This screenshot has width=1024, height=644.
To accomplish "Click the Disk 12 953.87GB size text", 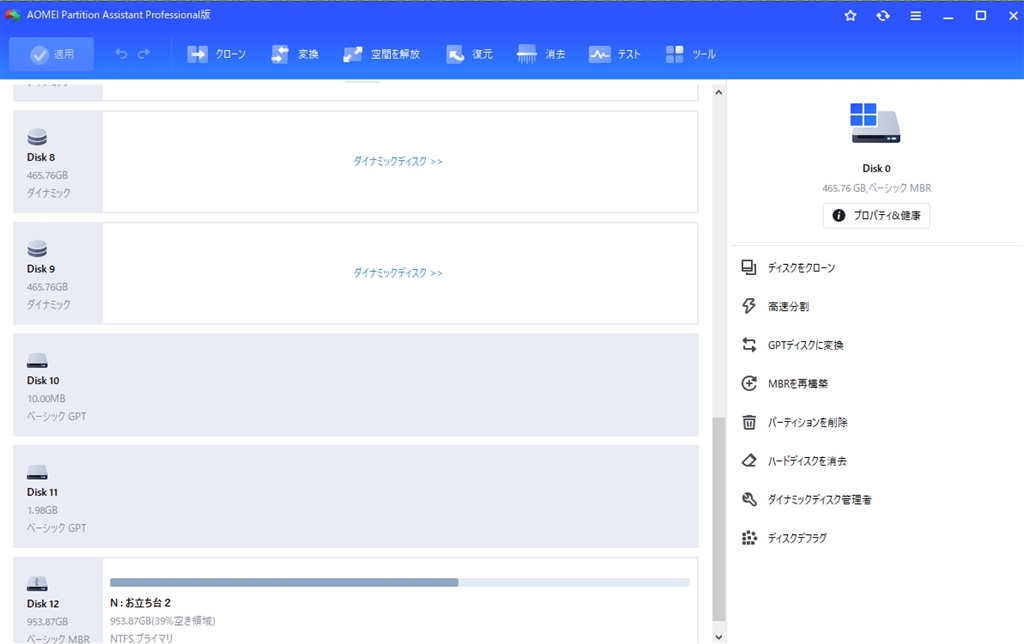I will 47,622.
